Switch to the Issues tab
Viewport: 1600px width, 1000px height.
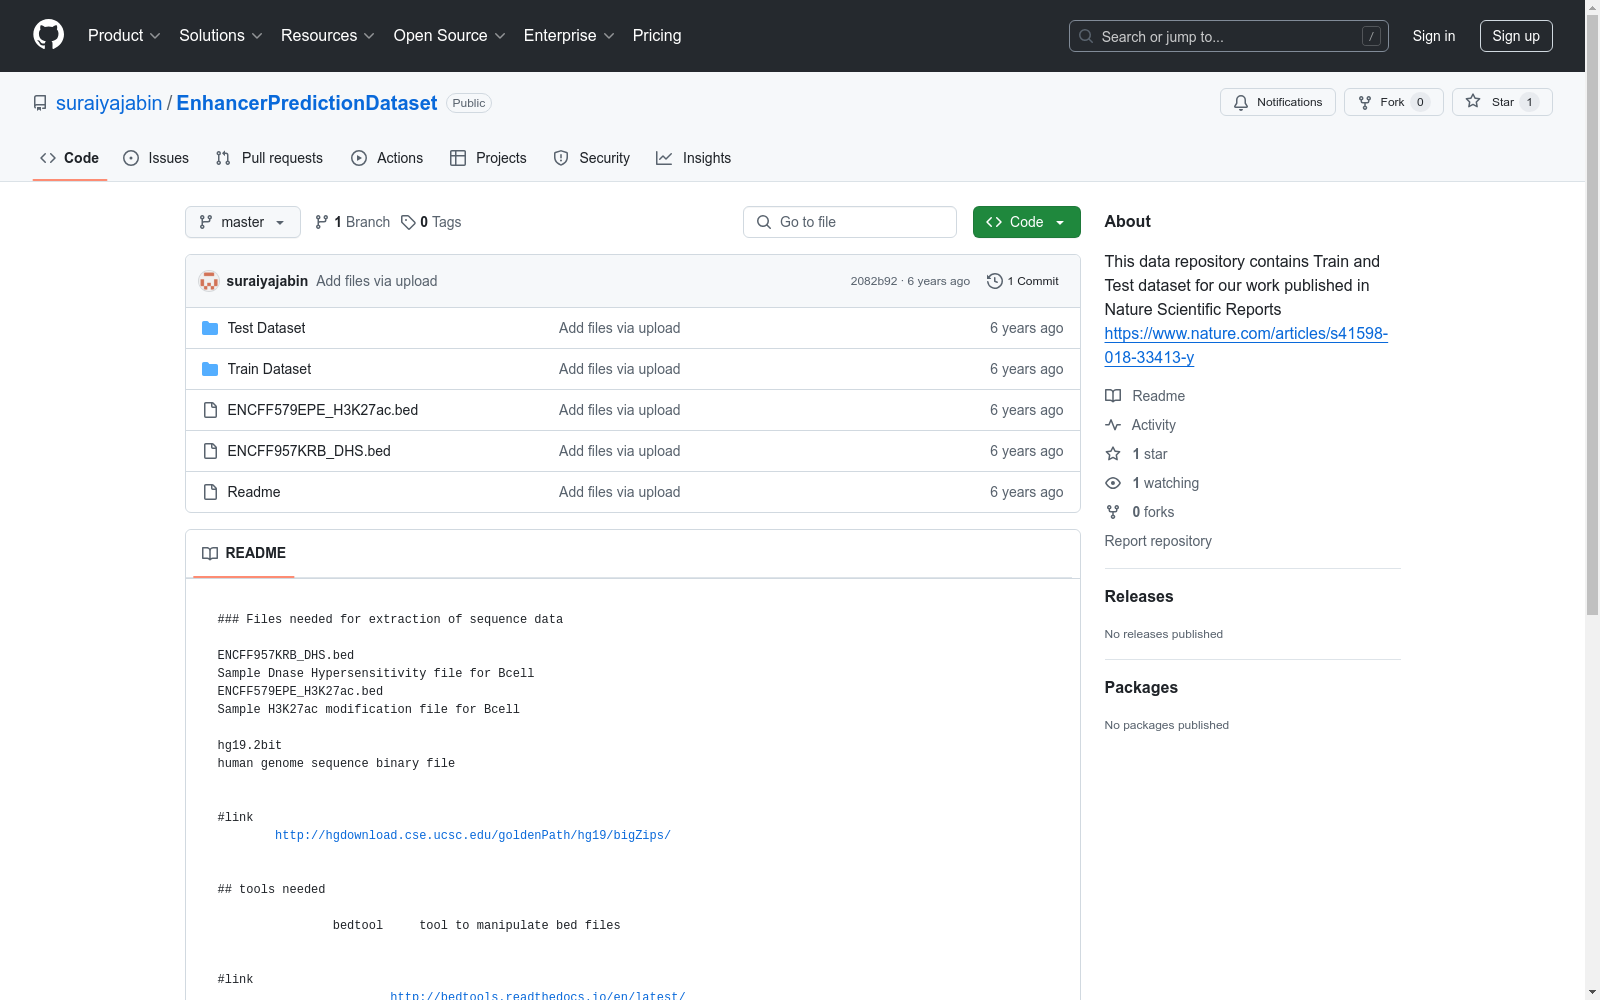coord(156,158)
